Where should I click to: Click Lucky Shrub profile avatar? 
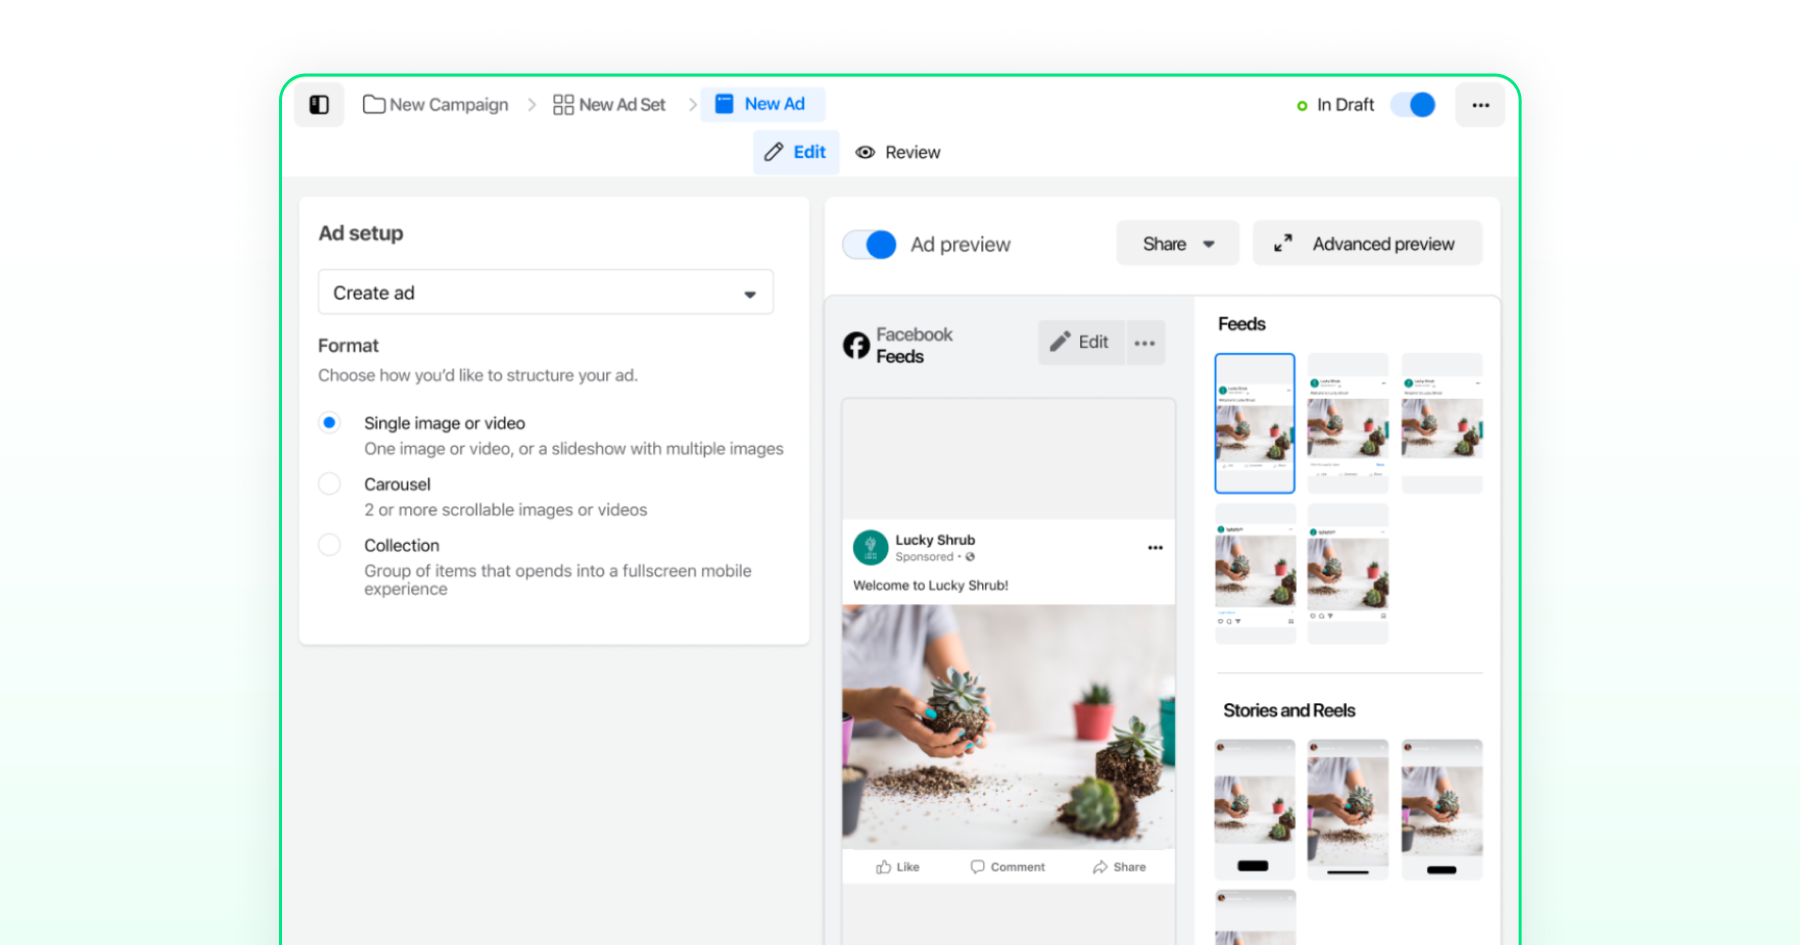870,547
